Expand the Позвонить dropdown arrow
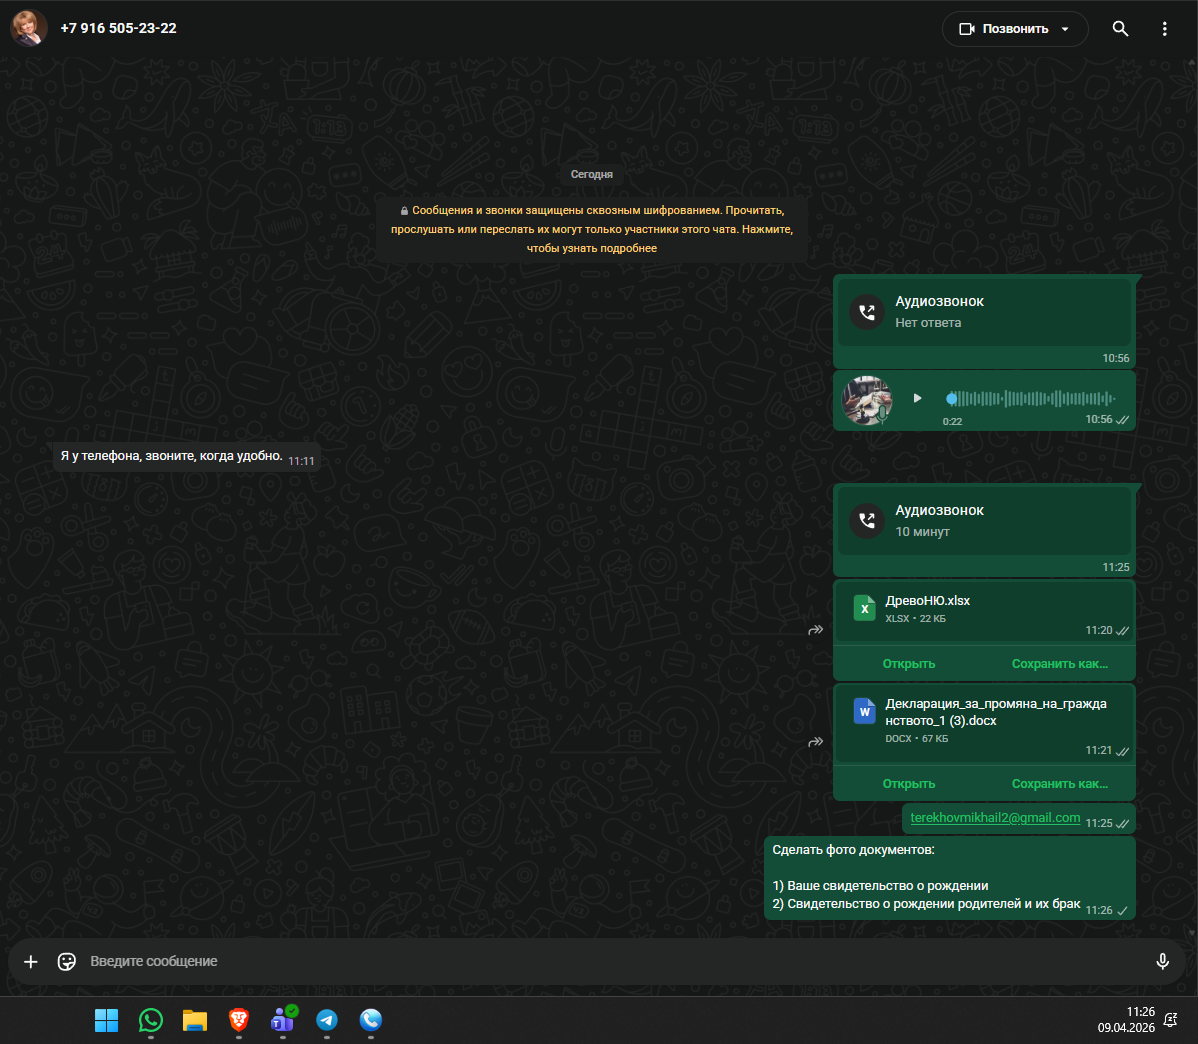This screenshot has height=1044, width=1198. (1065, 29)
